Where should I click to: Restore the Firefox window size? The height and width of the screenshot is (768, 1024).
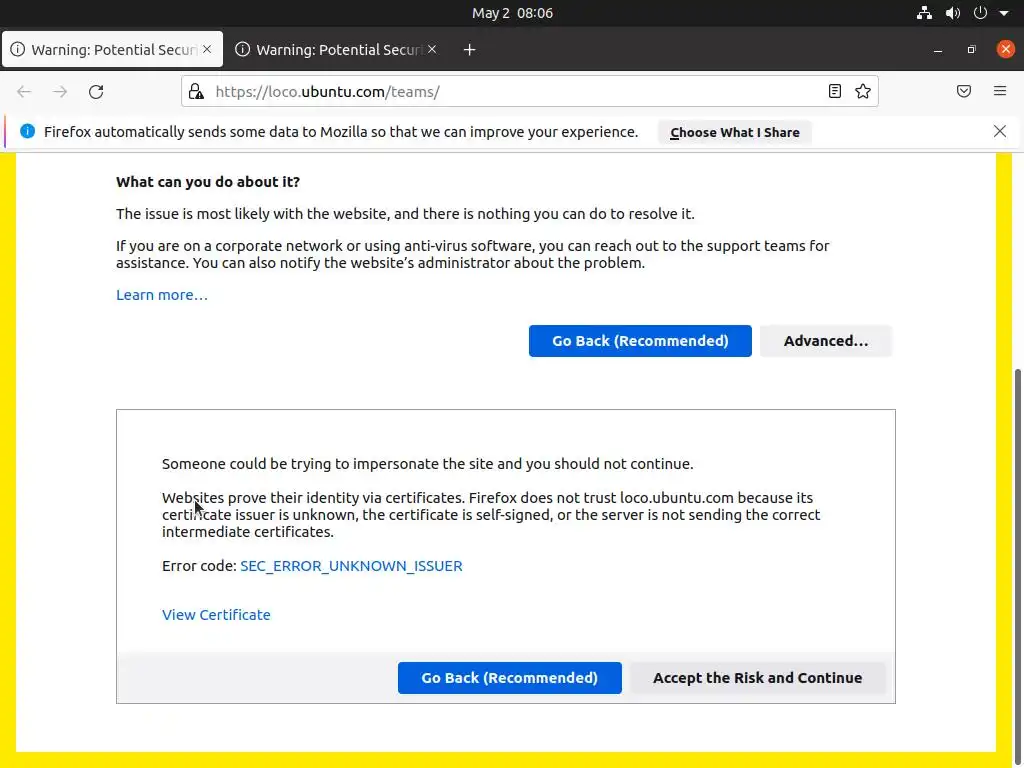point(972,50)
